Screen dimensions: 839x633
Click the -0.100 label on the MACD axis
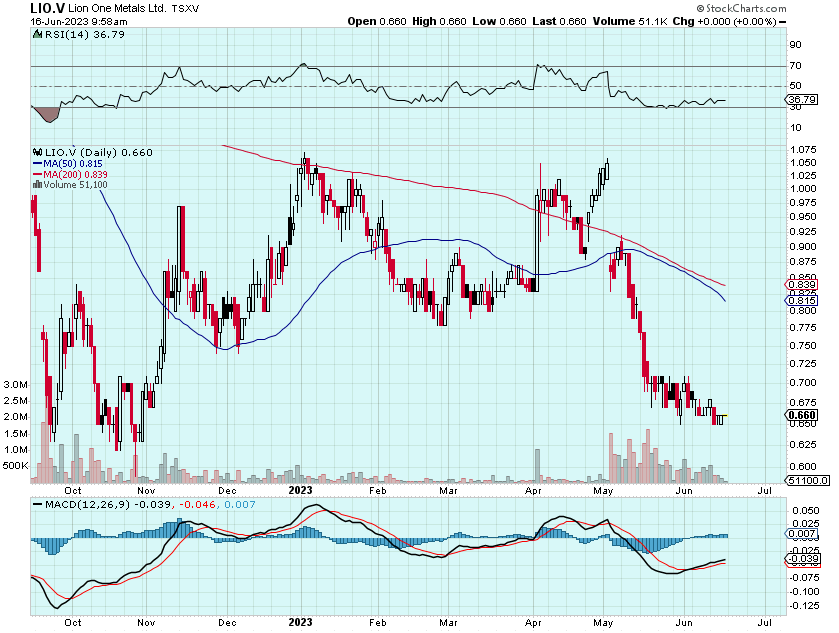(804, 592)
